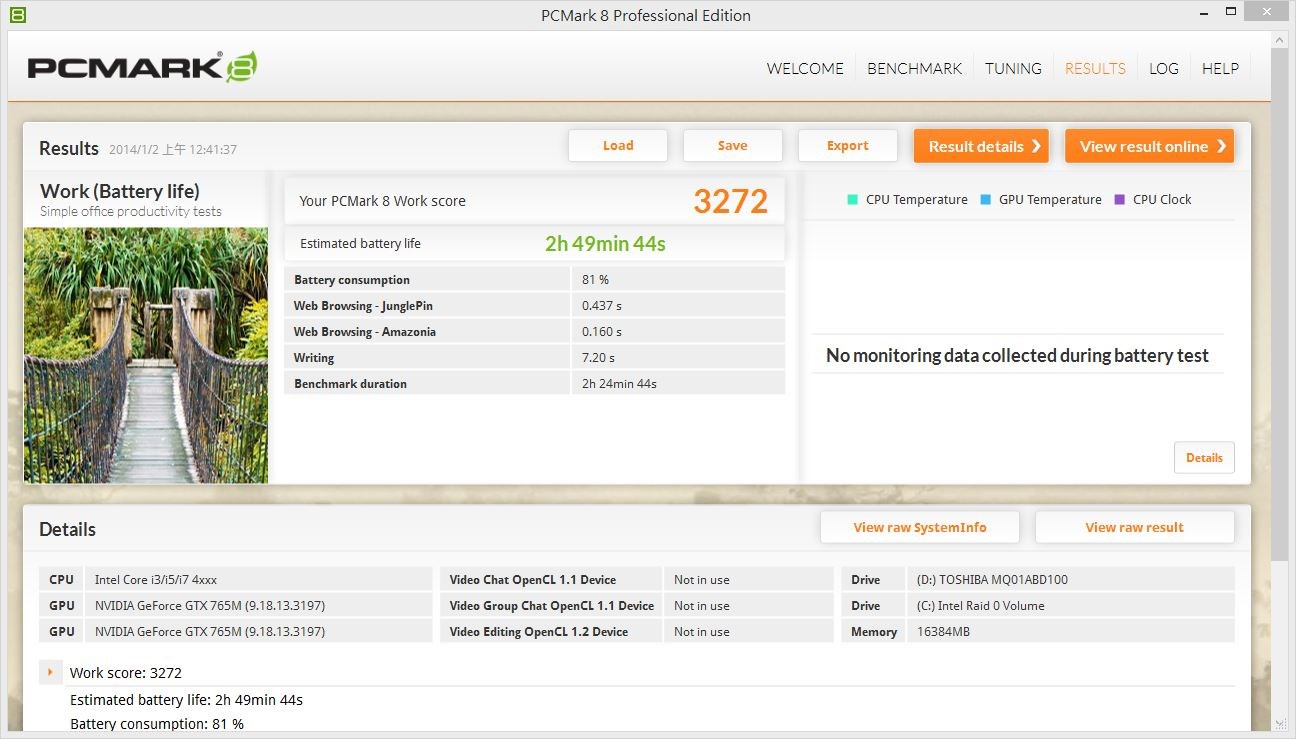This screenshot has height=739, width=1296.
Task: Click the CPU Clock legend label
Action: [x=1162, y=200]
